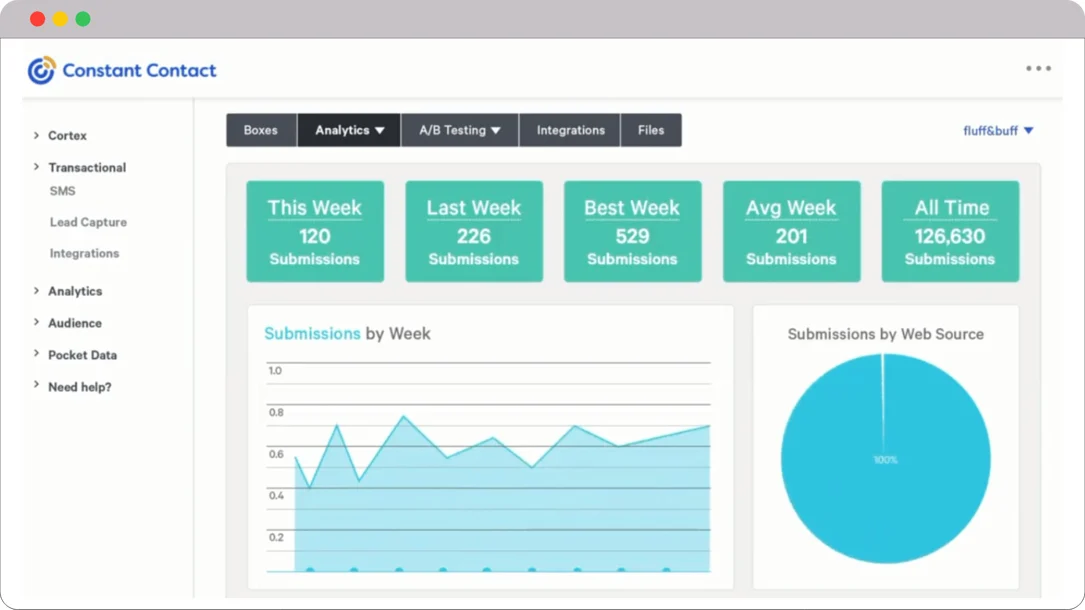This screenshot has height=610, width=1085.
Task: Click the Constant Contact logo icon
Action: [41, 70]
